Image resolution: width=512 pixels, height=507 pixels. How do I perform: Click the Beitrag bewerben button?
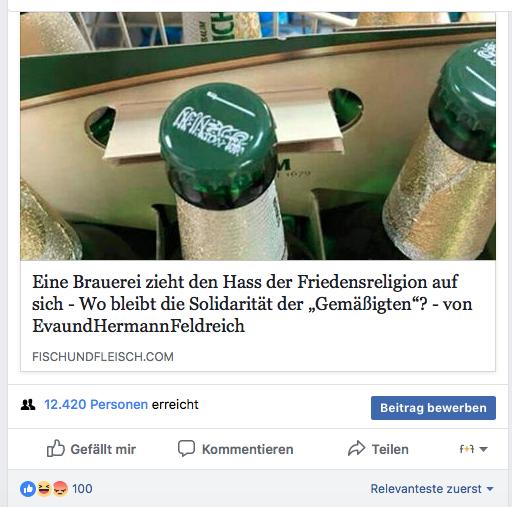tap(433, 408)
